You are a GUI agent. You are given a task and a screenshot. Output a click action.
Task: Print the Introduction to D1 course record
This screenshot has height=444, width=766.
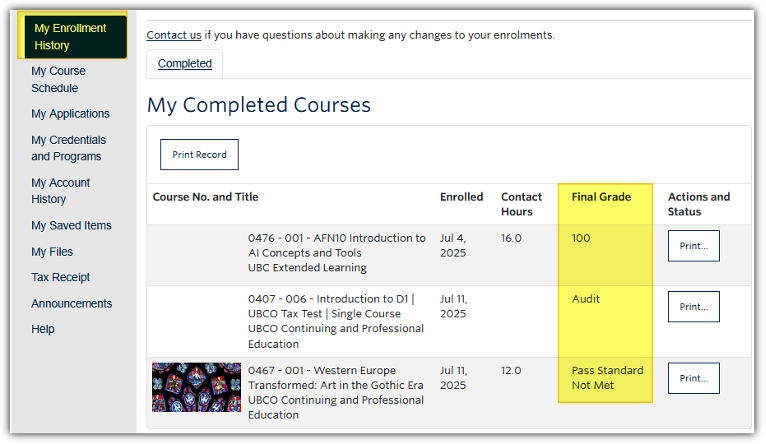tap(693, 307)
